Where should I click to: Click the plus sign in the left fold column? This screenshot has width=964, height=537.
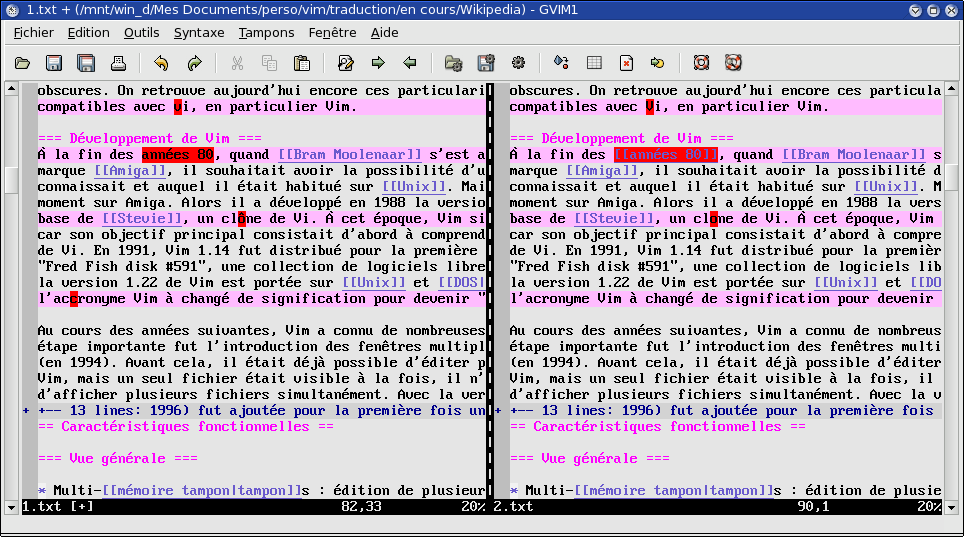[x=27, y=411]
